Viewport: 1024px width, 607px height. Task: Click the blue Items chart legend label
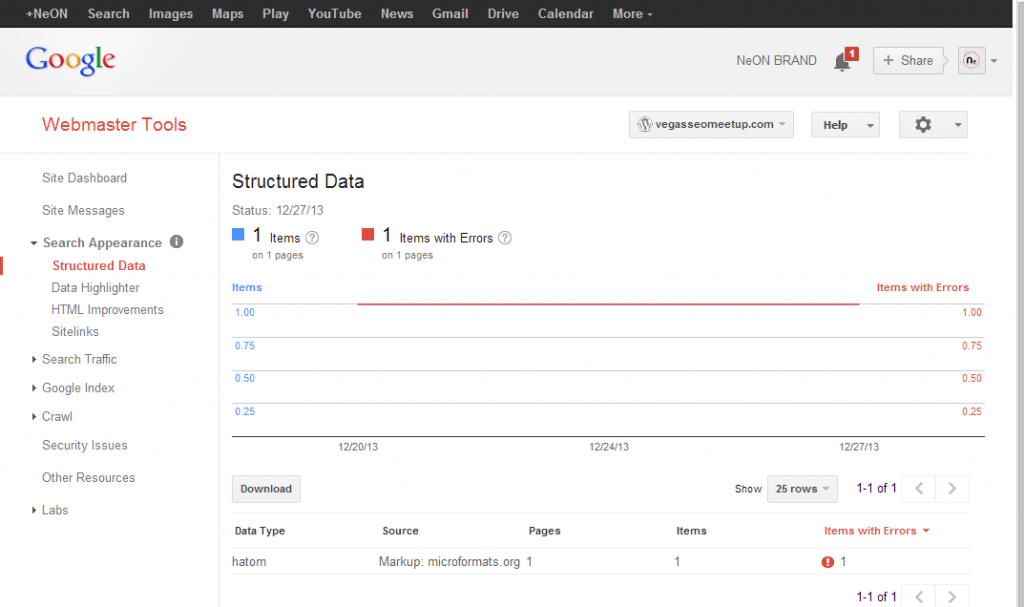tap(247, 287)
